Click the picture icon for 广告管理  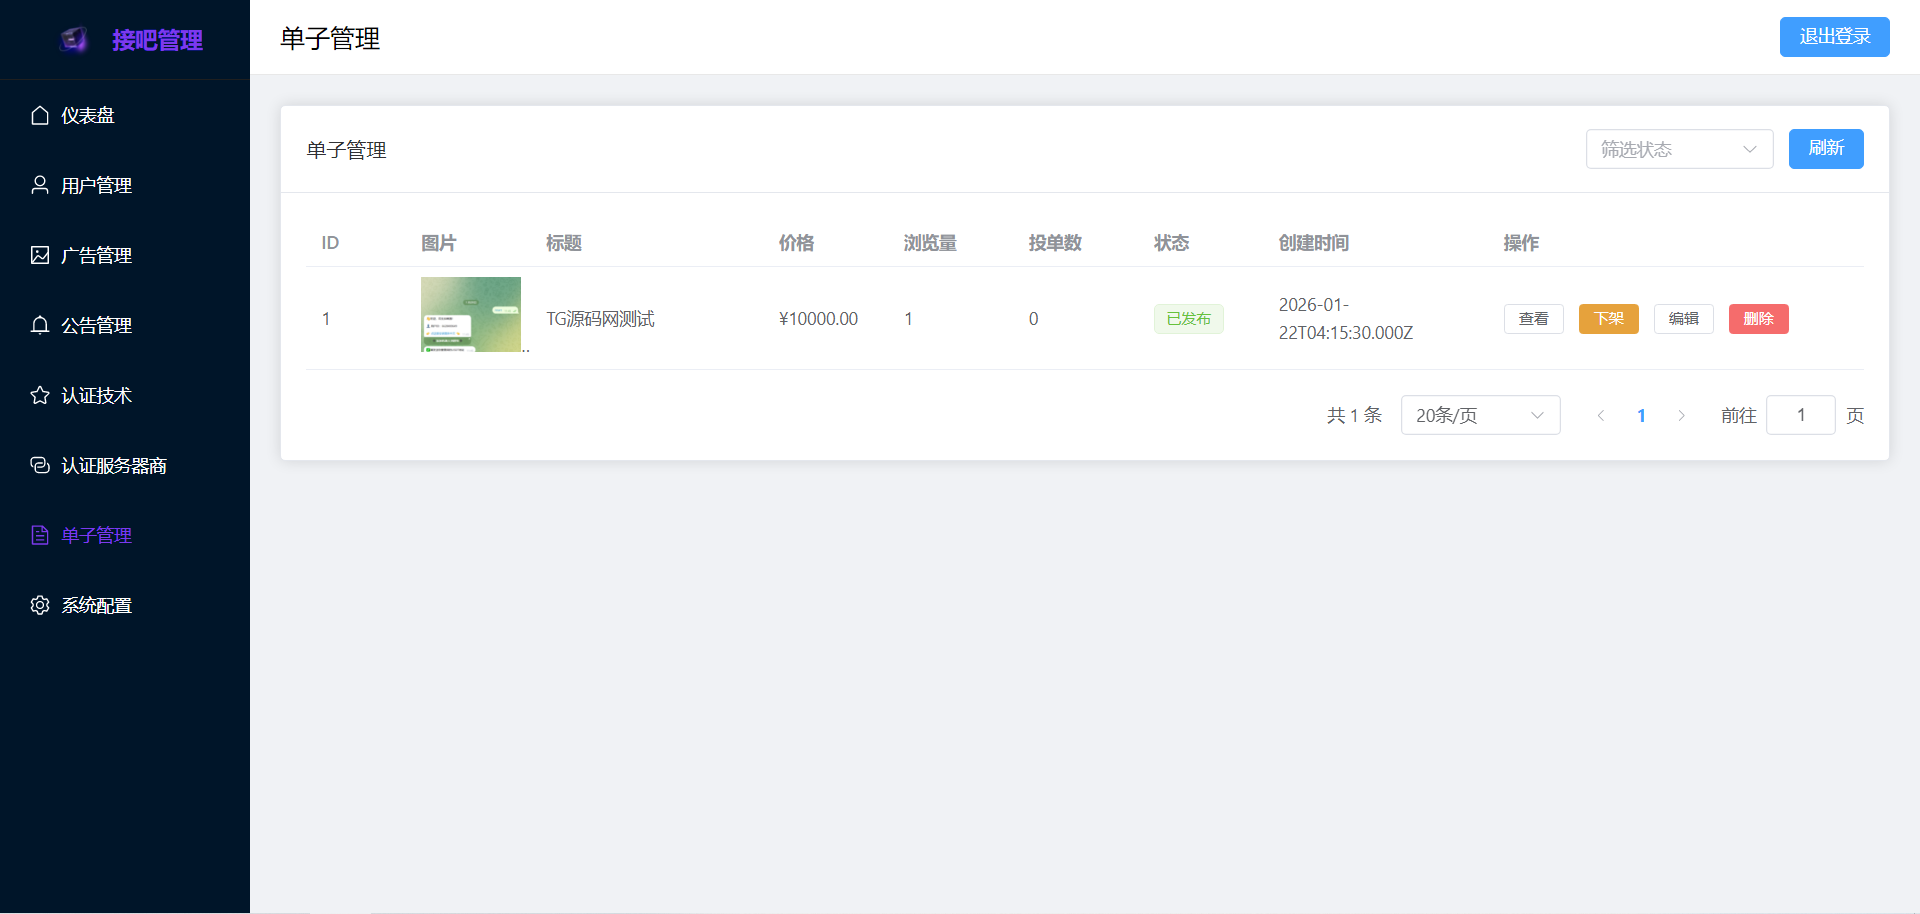point(40,255)
